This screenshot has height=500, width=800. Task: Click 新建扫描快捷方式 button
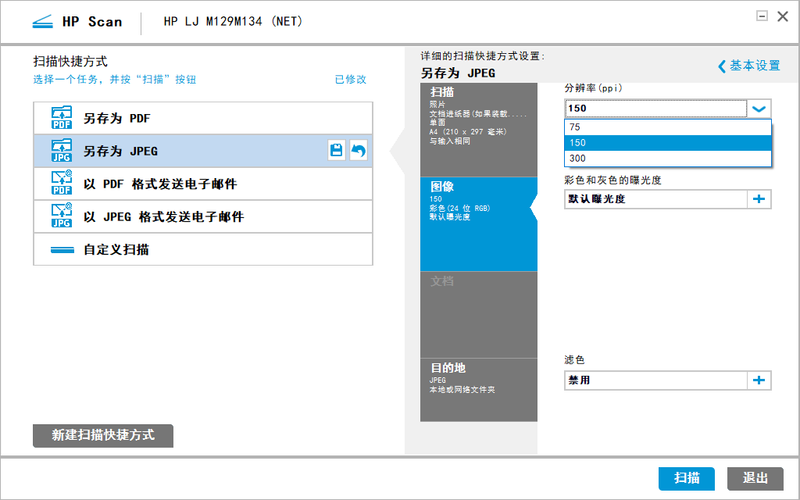click(x=103, y=435)
